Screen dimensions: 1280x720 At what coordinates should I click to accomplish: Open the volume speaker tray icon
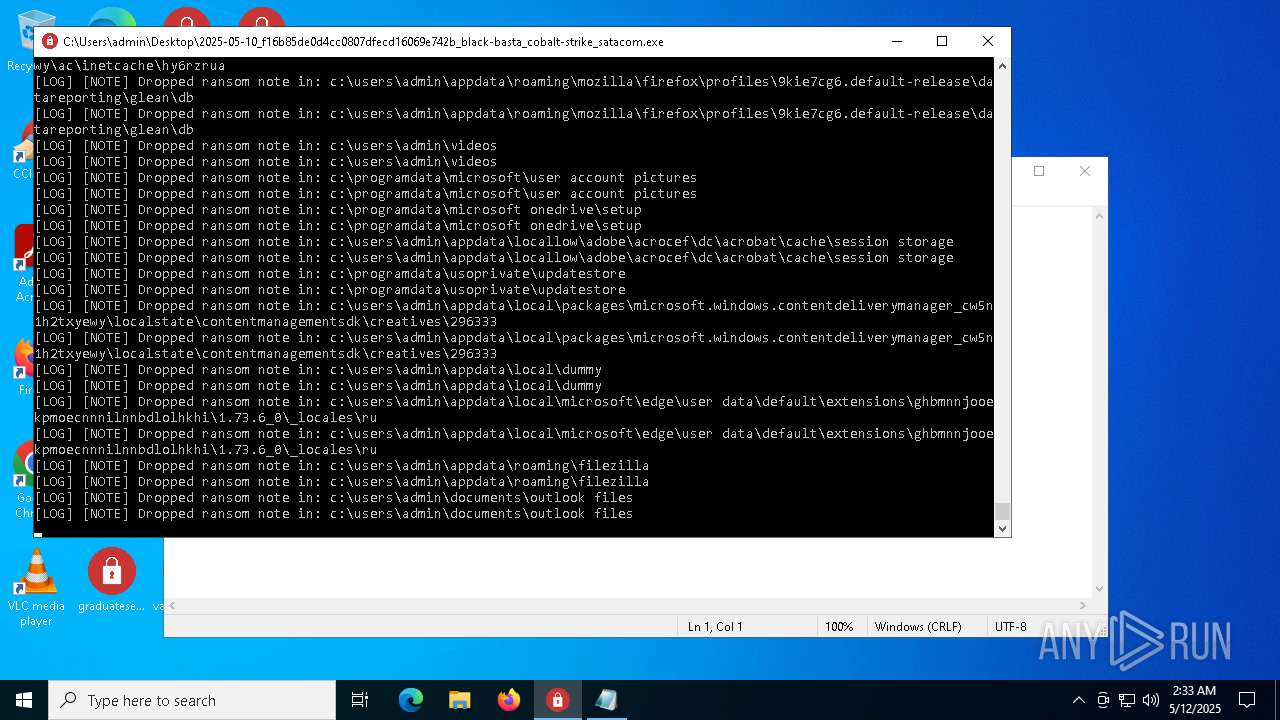point(1151,700)
